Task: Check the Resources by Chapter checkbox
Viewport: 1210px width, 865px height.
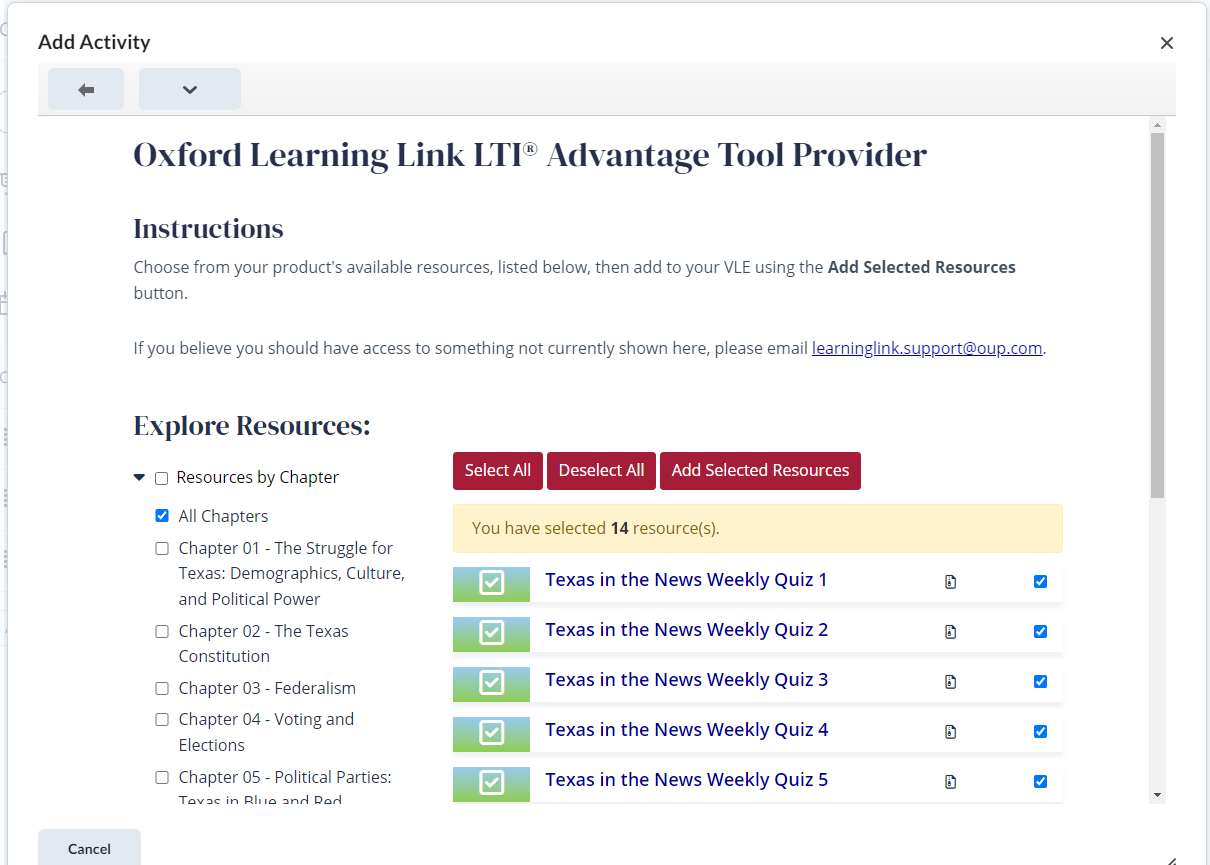Action: click(x=162, y=477)
